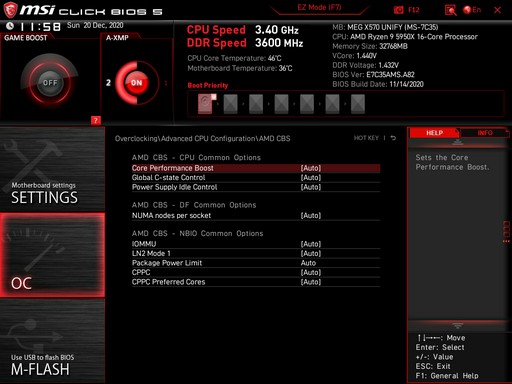Select the sixth boot priority device slot
The height and width of the screenshot is (384, 512).
coord(332,104)
